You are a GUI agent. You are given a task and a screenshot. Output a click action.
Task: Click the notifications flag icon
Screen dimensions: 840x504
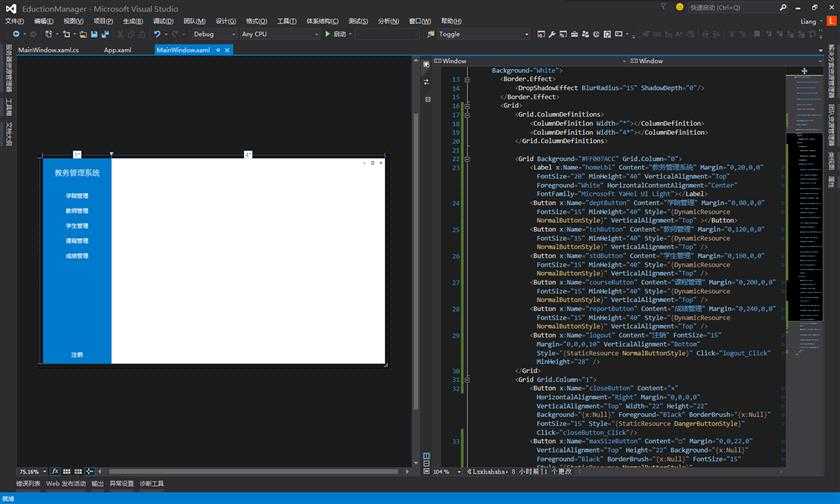coord(663,7)
